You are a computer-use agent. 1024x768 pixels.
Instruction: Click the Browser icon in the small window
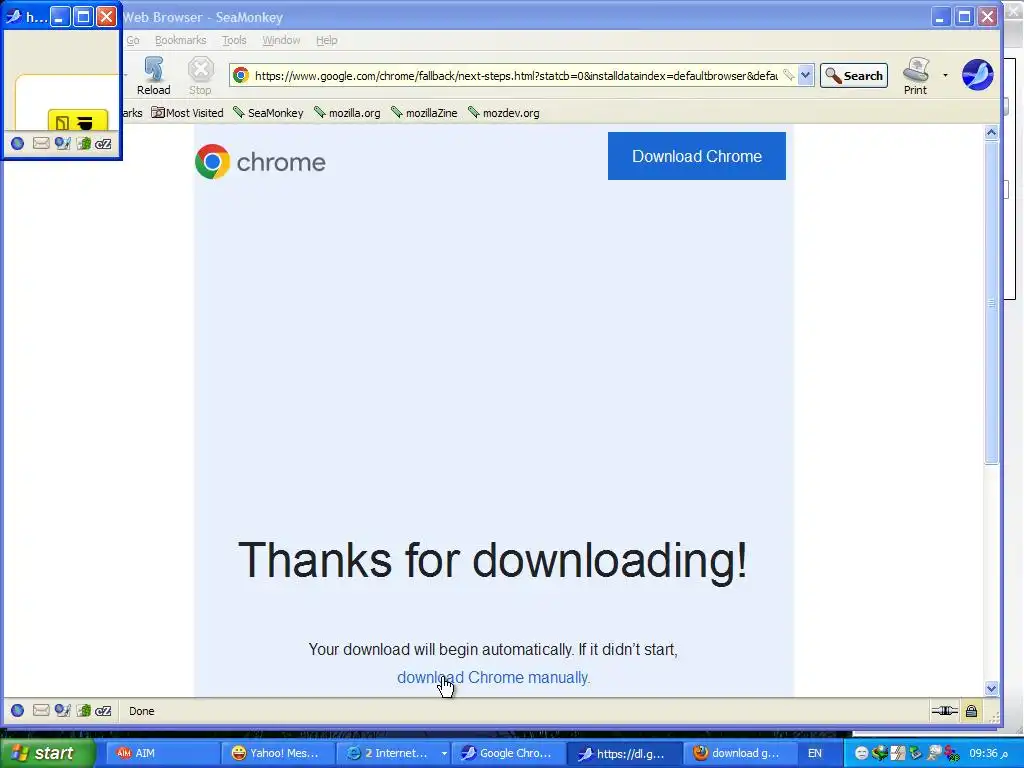pos(18,144)
